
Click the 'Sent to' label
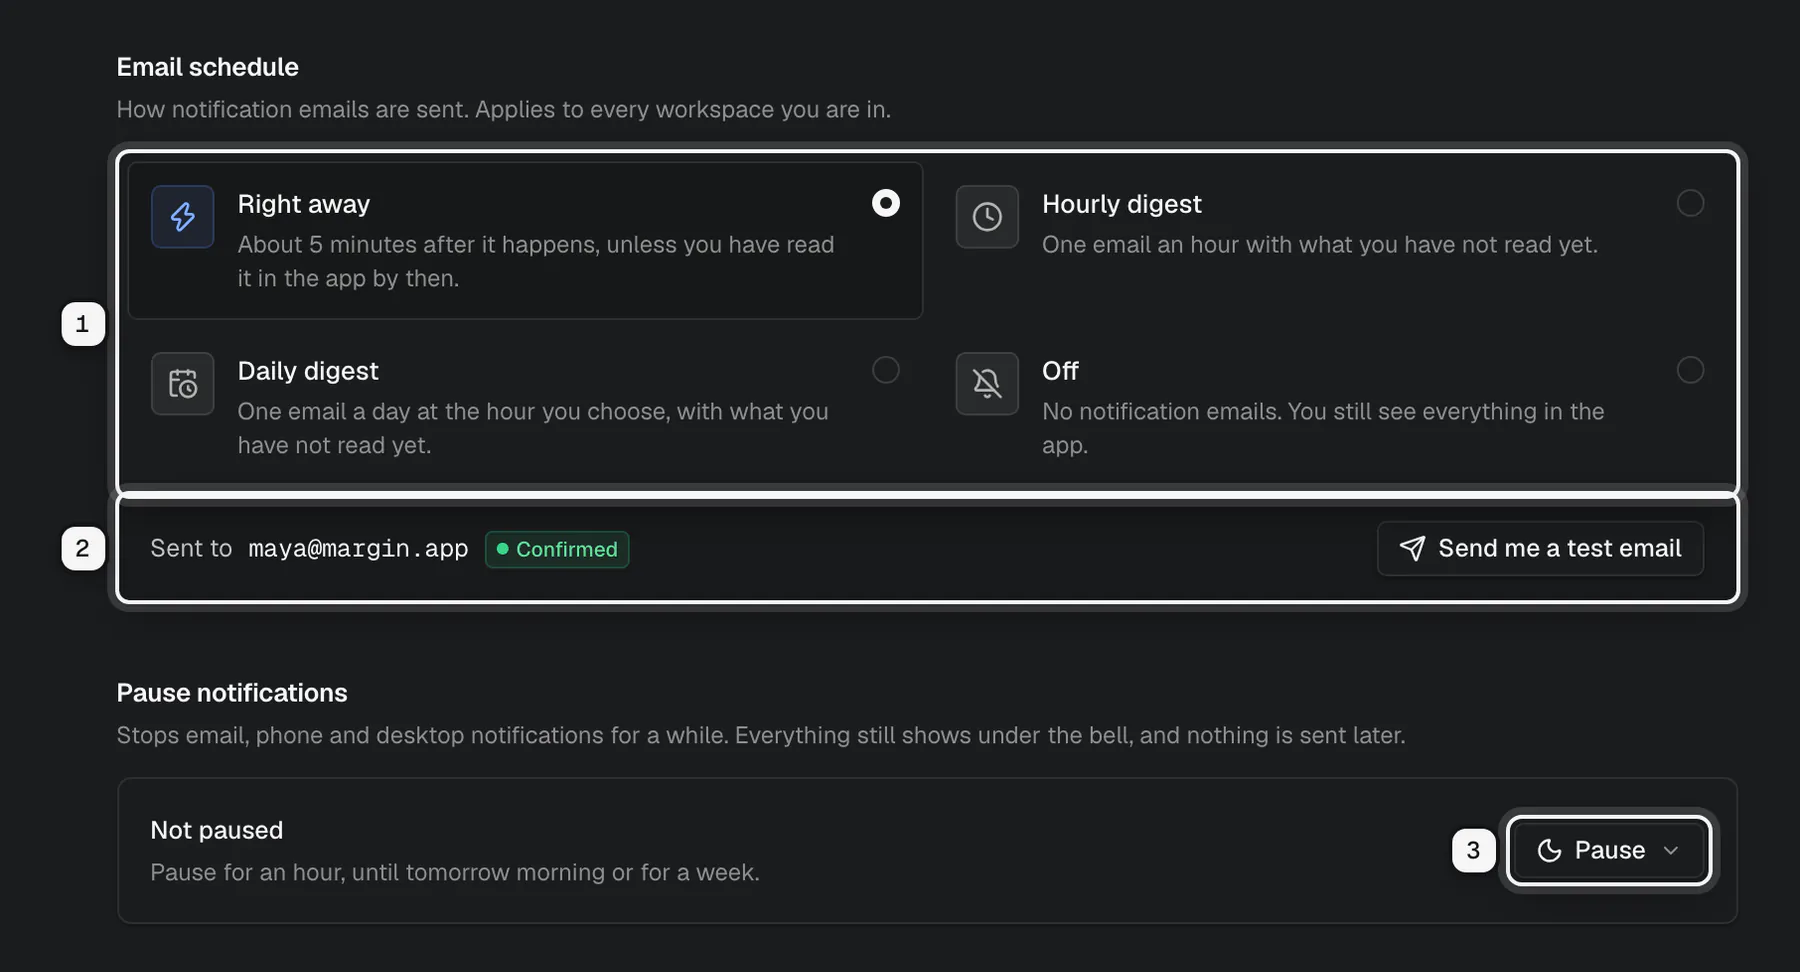(x=191, y=548)
